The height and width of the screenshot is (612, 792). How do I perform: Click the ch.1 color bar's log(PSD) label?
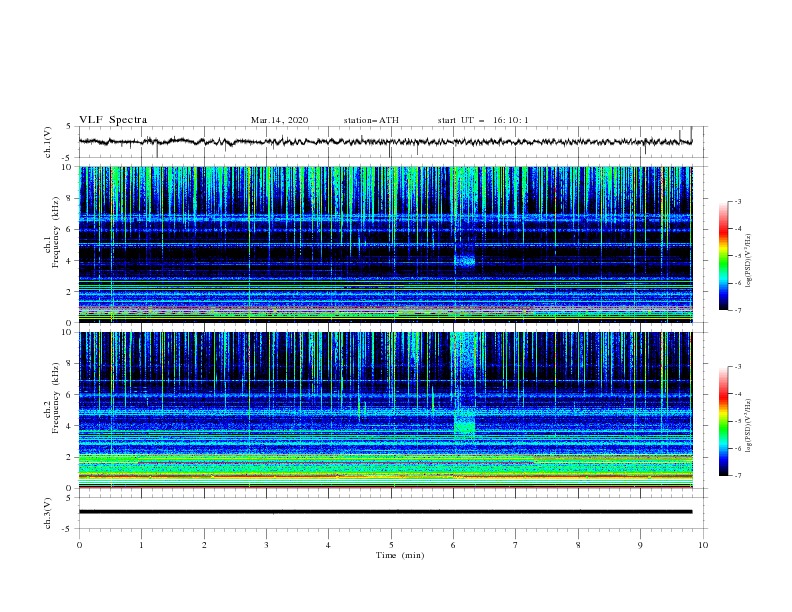coord(749,261)
